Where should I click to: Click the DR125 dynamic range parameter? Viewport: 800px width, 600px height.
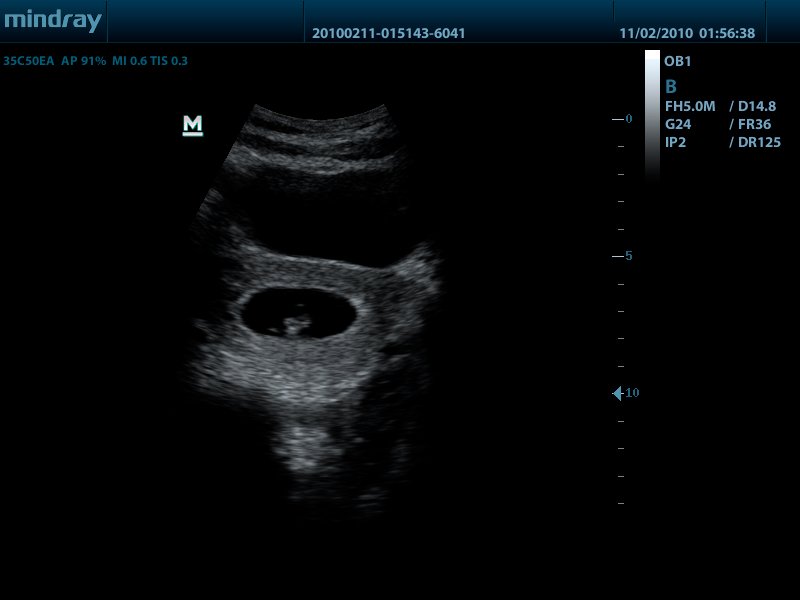pyautogui.click(x=760, y=142)
